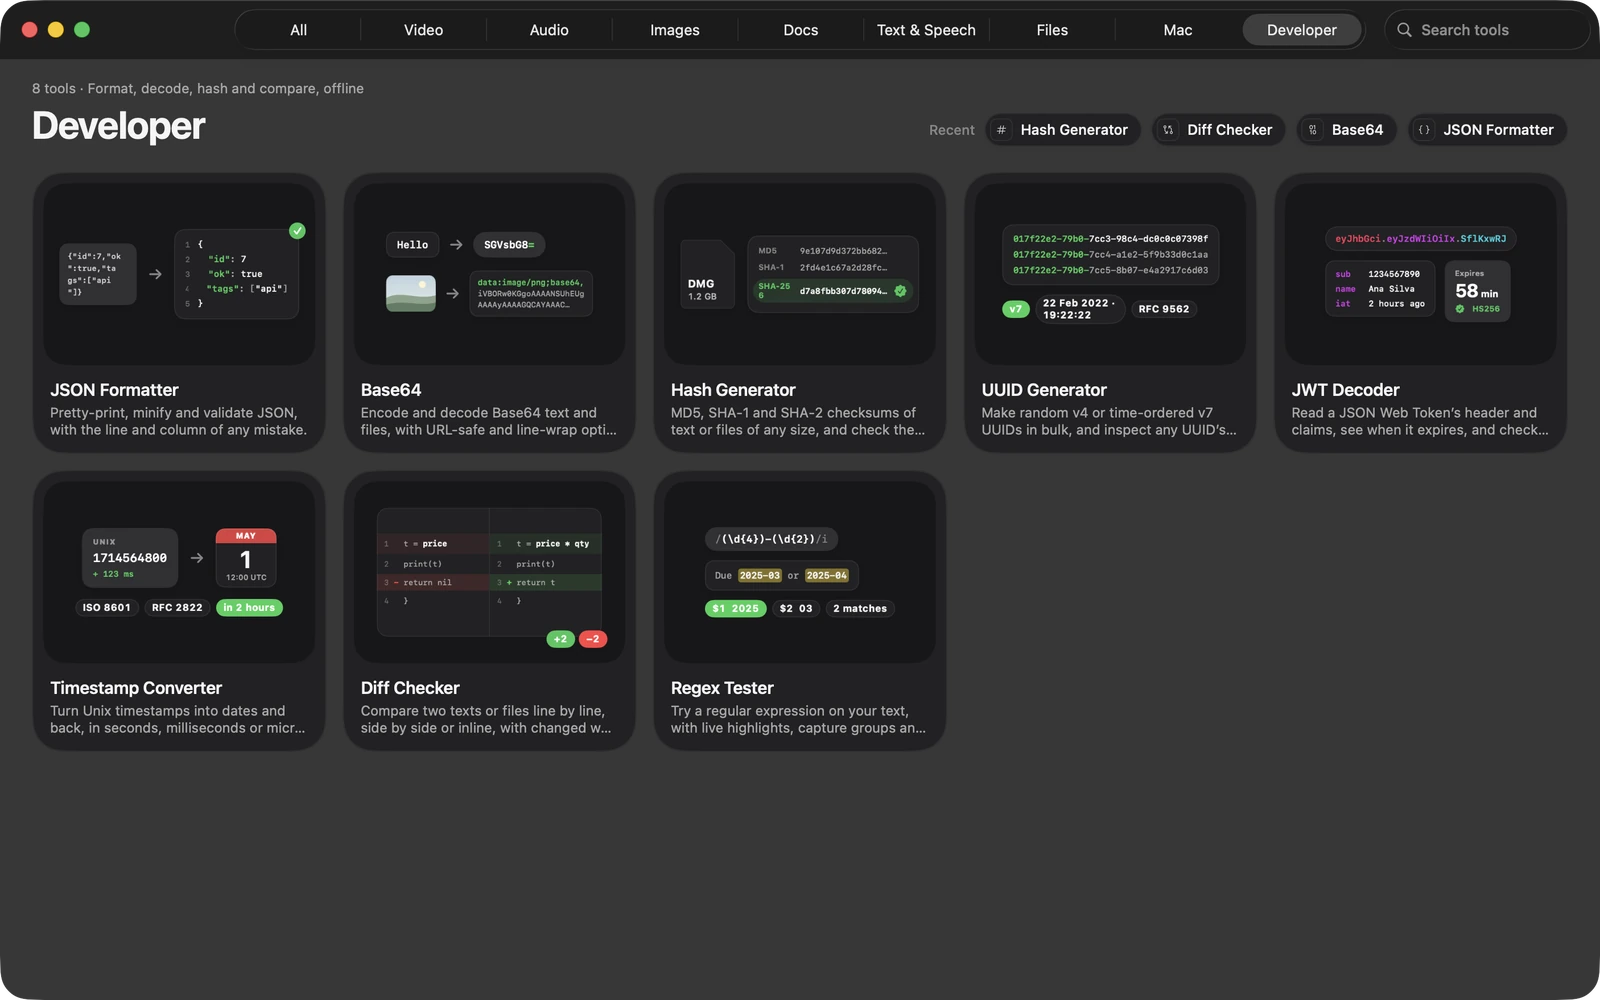1600x1000 pixels.
Task: Click the red close window button
Action: pyautogui.click(x=30, y=30)
